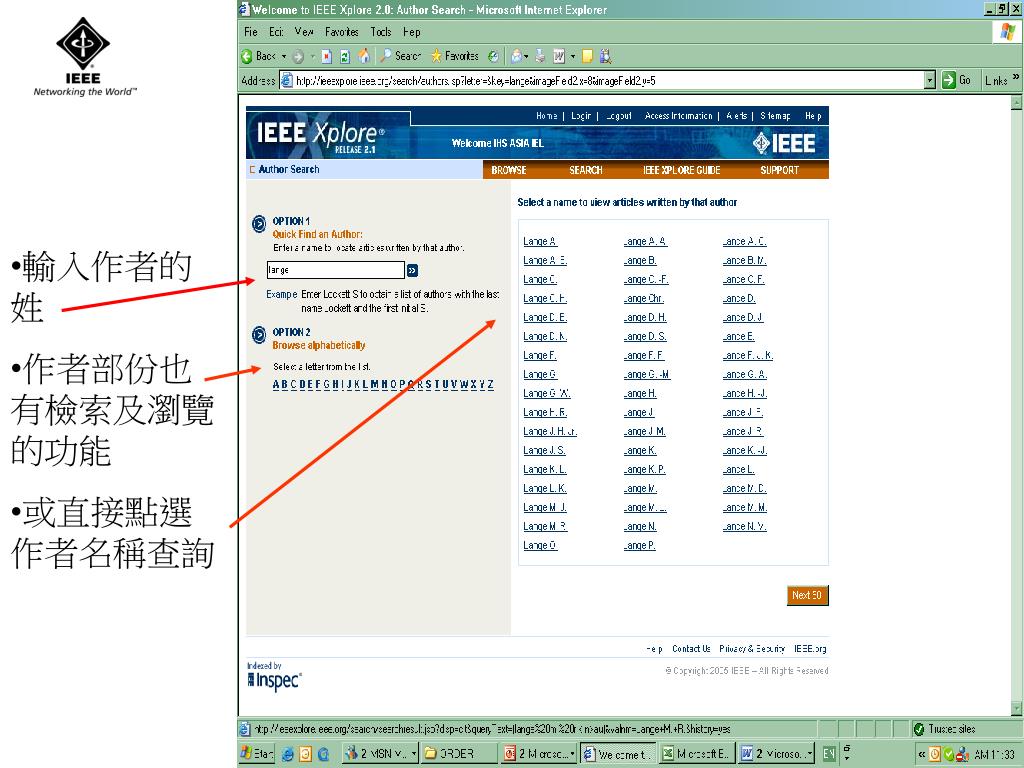Image resolution: width=1024 pixels, height=768 pixels.
Task: Click the Internet Explorer quick launch icon
Action: click(287, 754)
